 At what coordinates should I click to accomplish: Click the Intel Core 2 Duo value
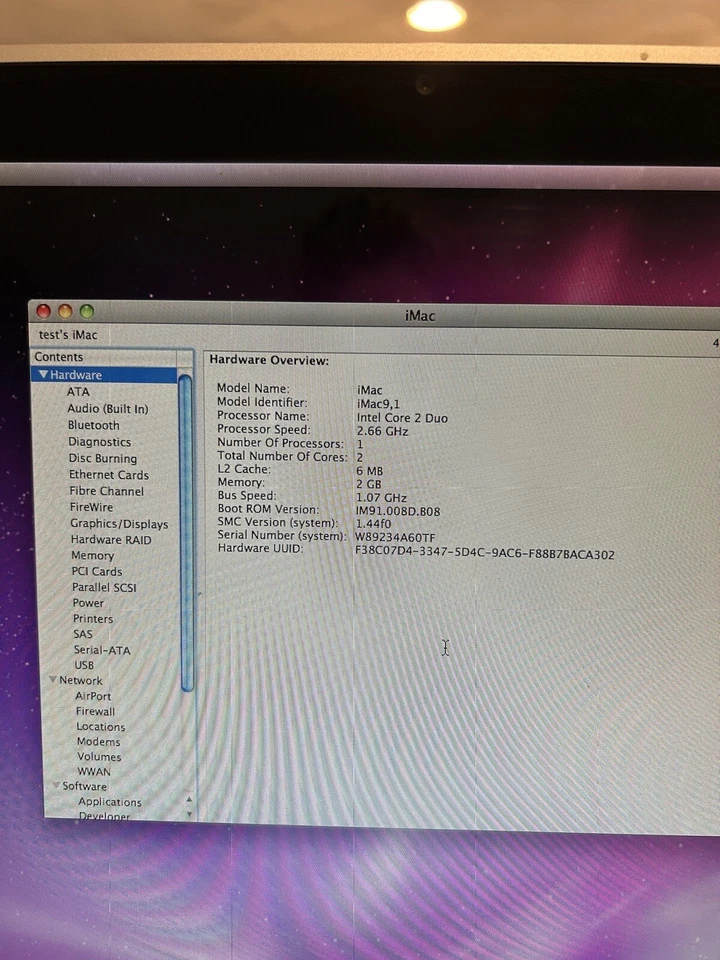[402, 418]
